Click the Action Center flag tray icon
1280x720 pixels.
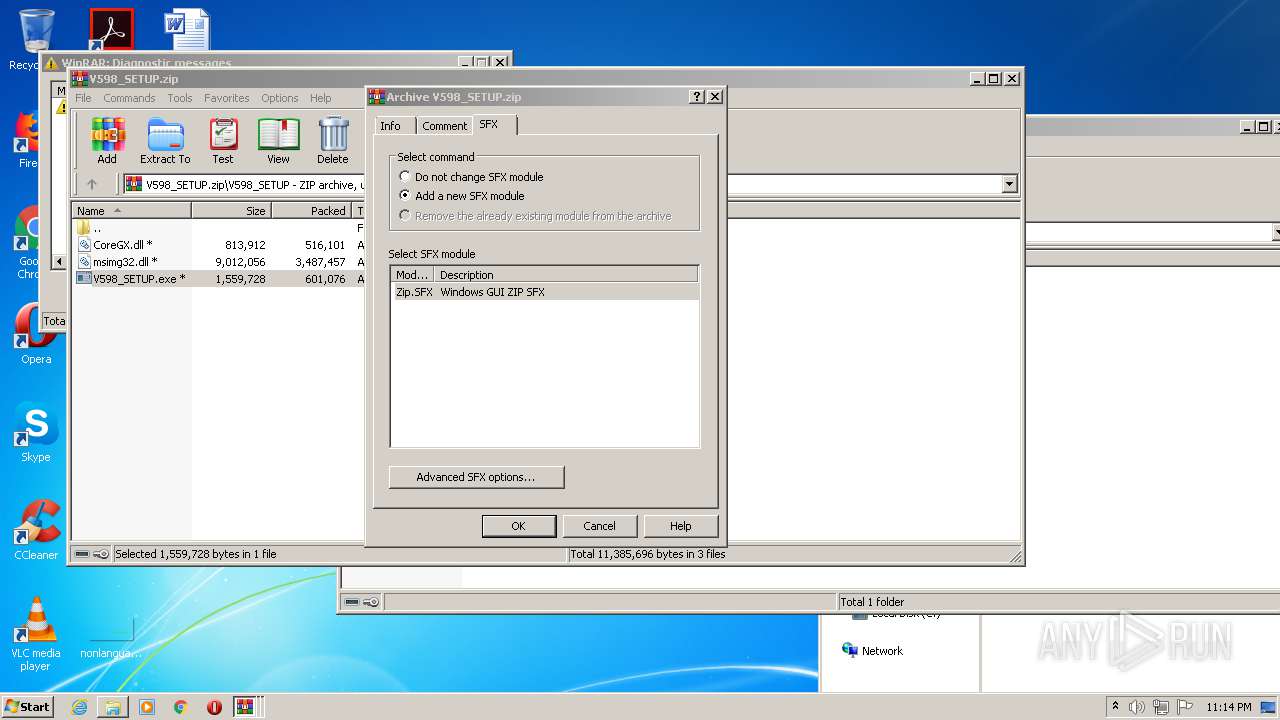(1184, 707)
